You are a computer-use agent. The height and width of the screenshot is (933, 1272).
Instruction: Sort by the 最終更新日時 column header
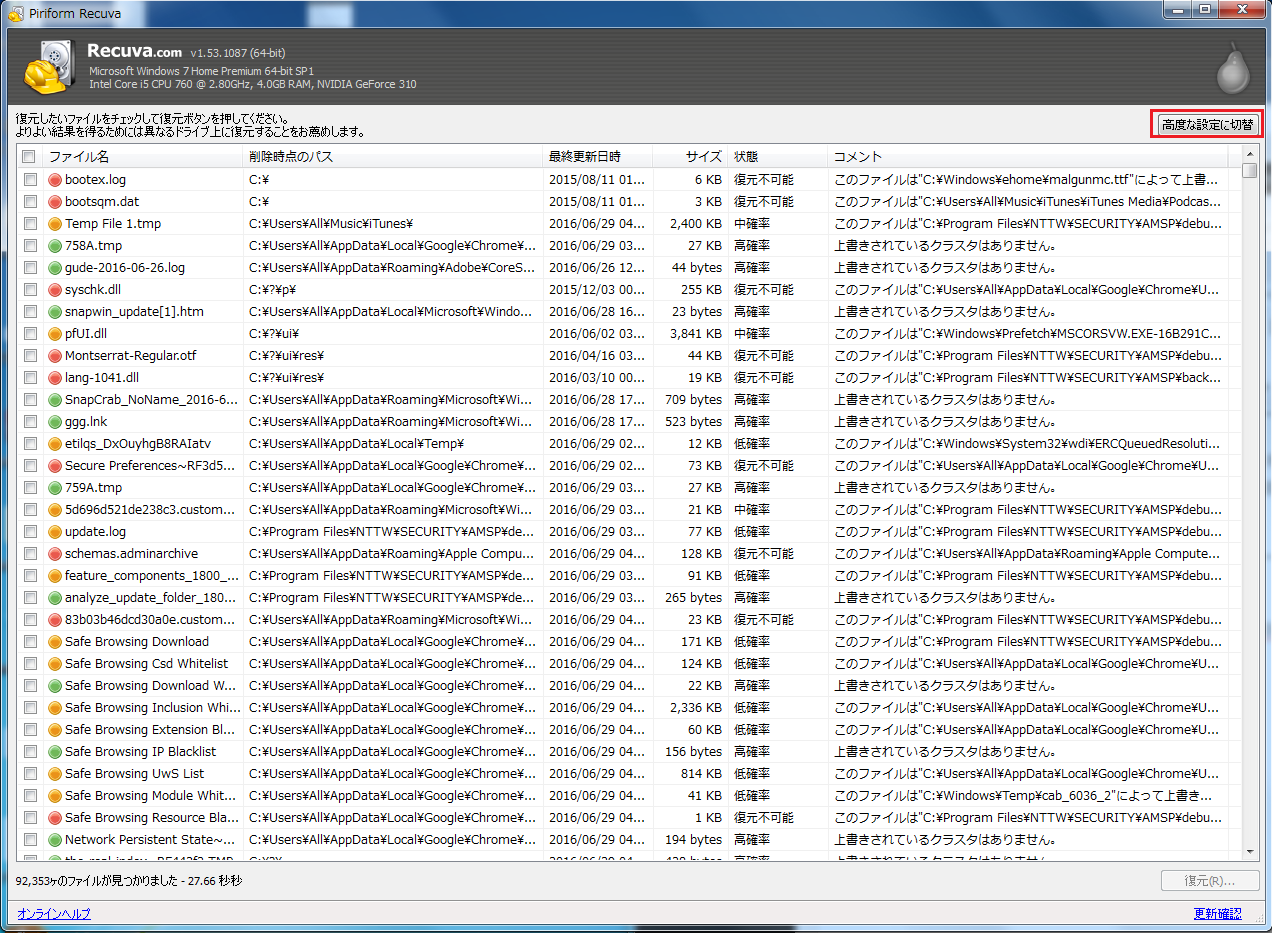tap(598, 157)
